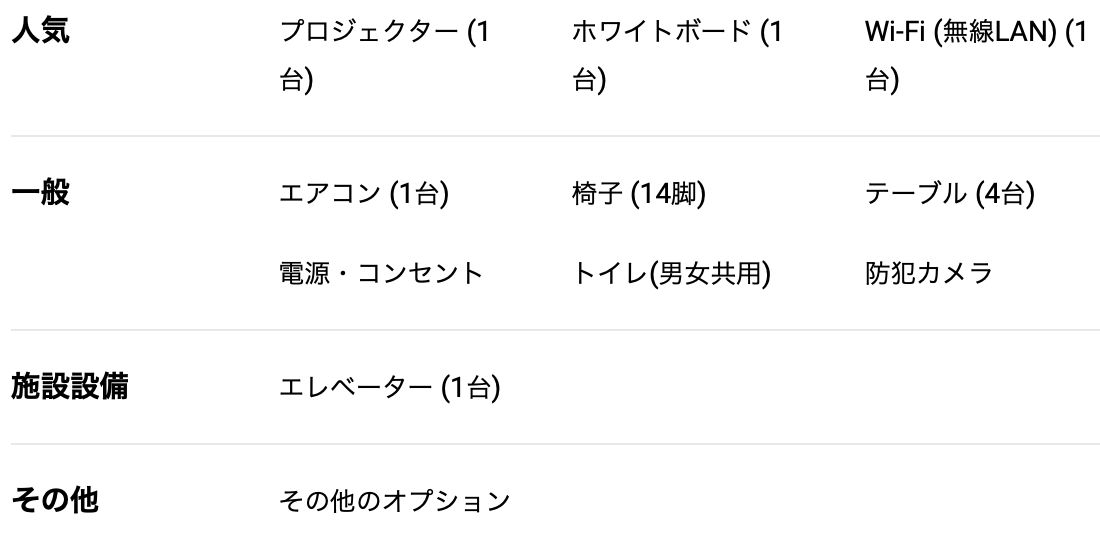Viewport: 1100px width, 541px height.
Task: Select テーブル (4台) amenity
Action: point(950,193)
